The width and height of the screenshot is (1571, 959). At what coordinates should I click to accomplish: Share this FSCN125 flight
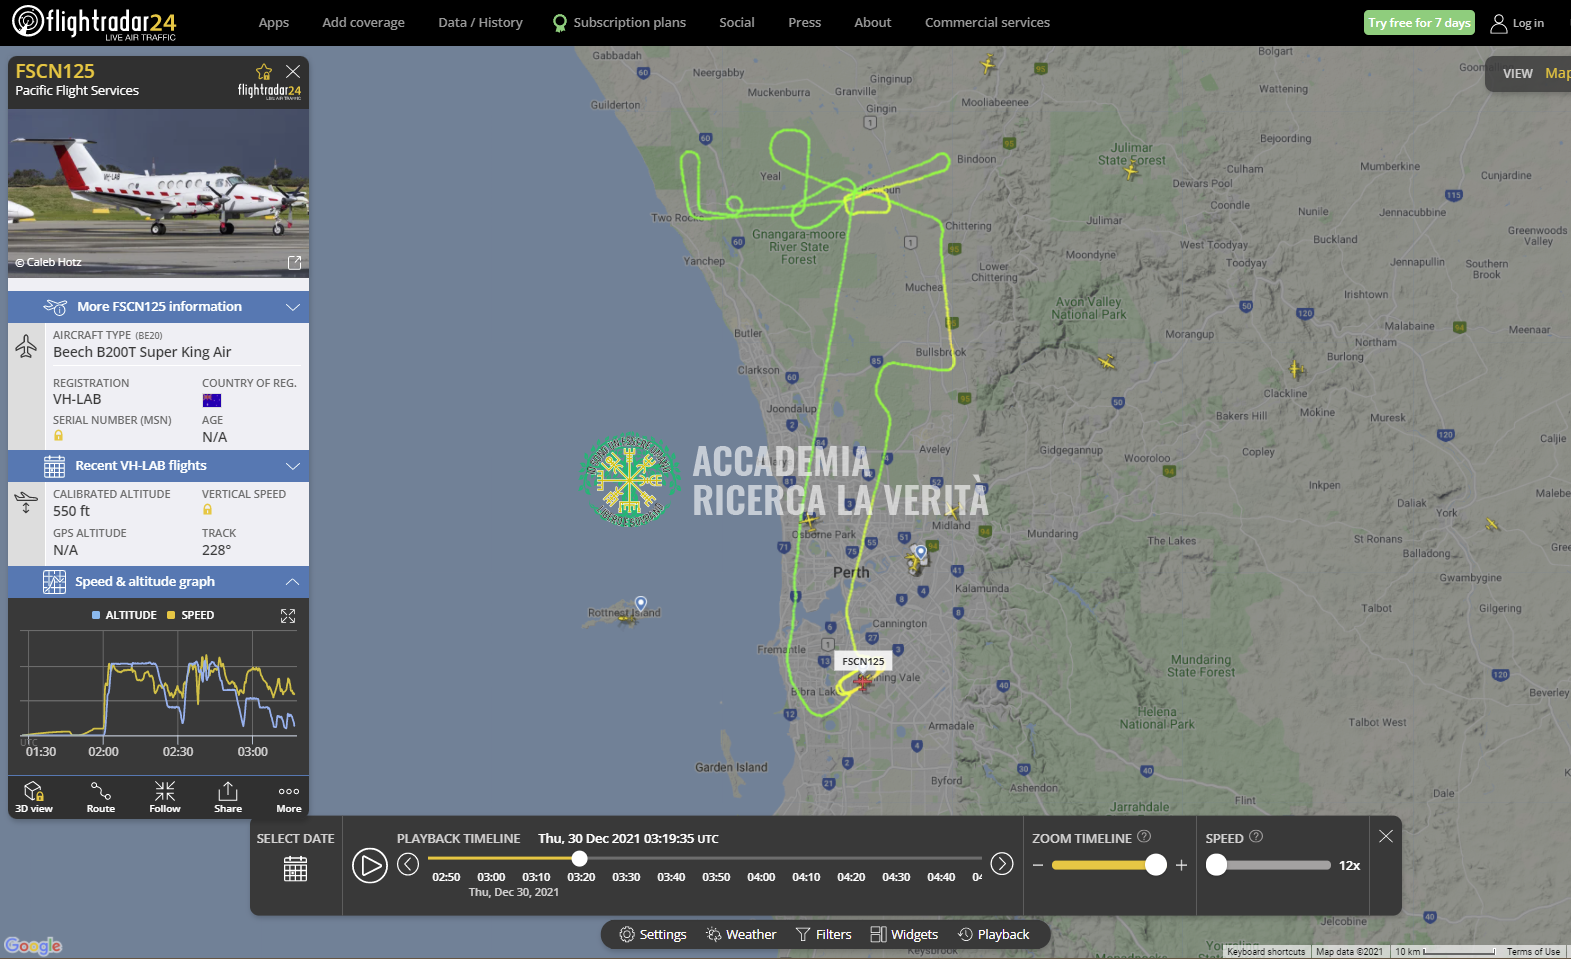point(228,796)
